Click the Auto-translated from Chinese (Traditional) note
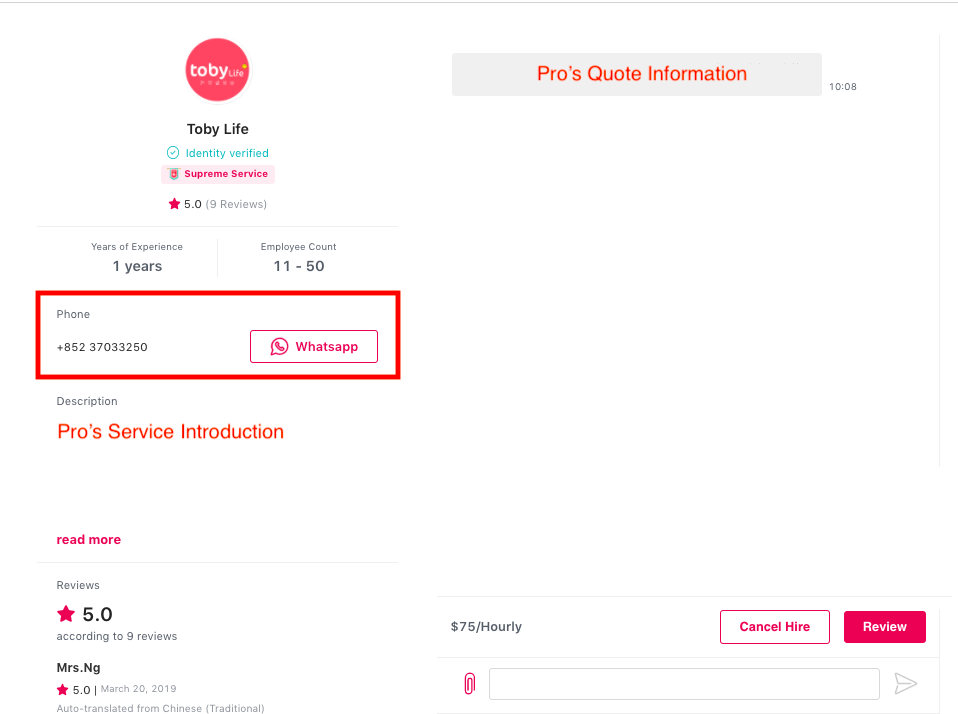The height and width of the screenshot is (714, 958). point(161,709)
